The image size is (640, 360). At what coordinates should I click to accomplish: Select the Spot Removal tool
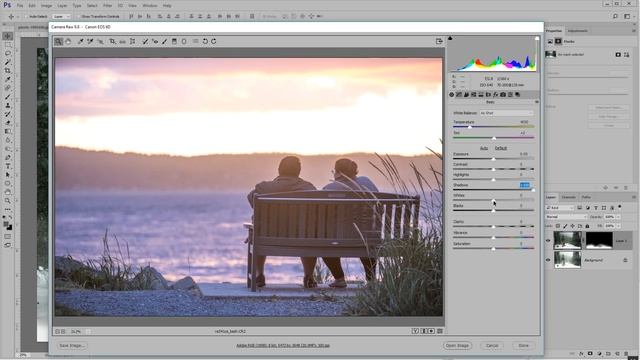pyautogui.click(x=145, y=41)
